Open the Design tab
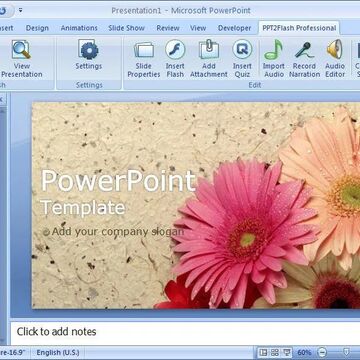 tap(37, 28)
